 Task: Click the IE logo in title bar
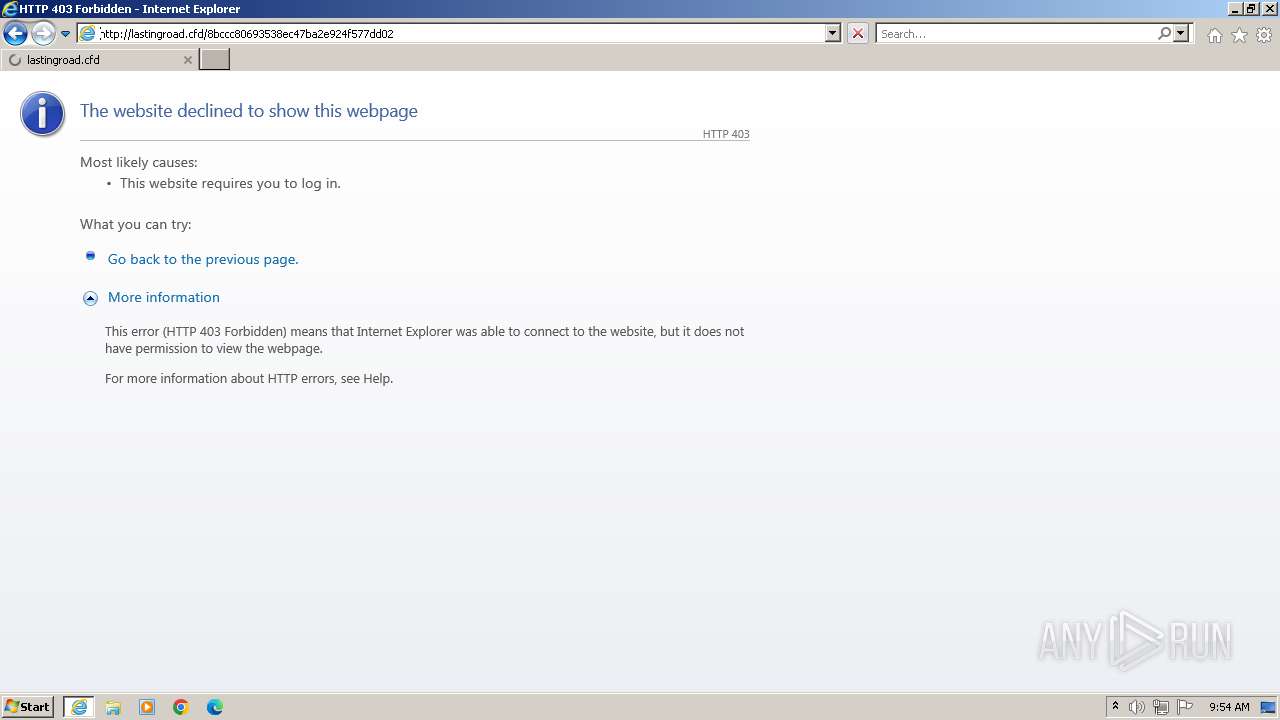[x=9, y=9]
